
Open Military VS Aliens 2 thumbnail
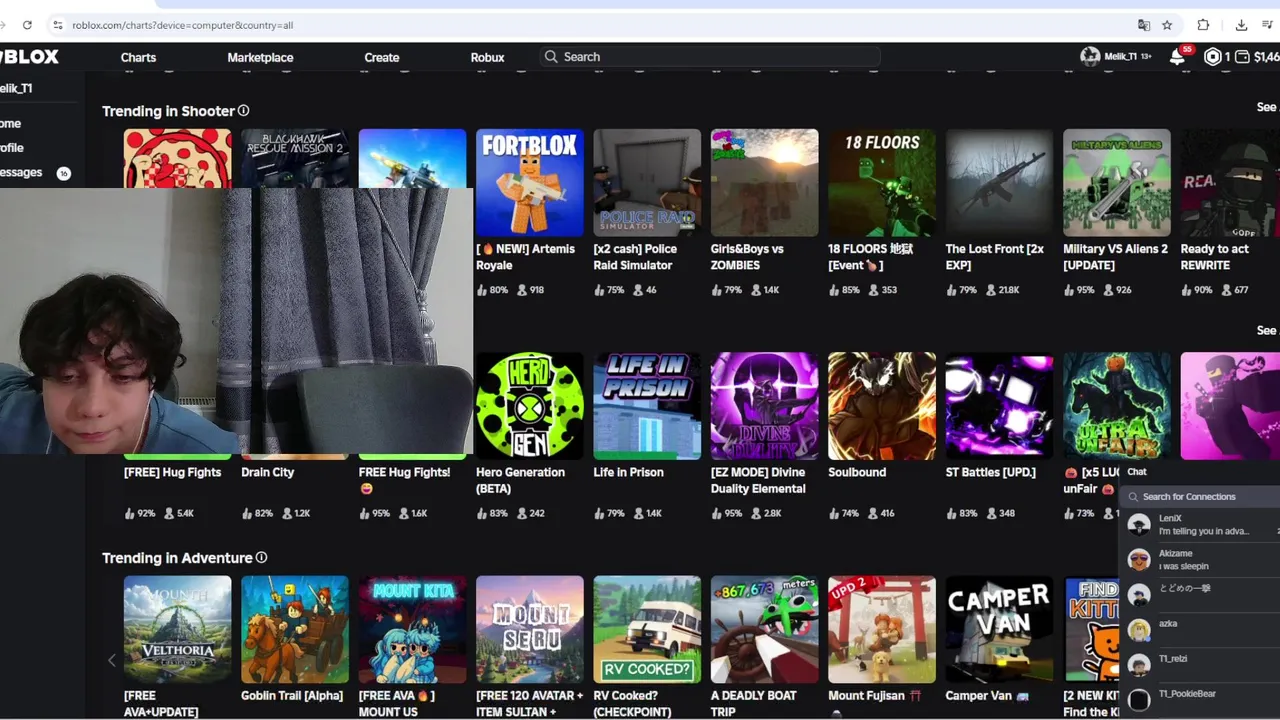(x=1117, y=182)
